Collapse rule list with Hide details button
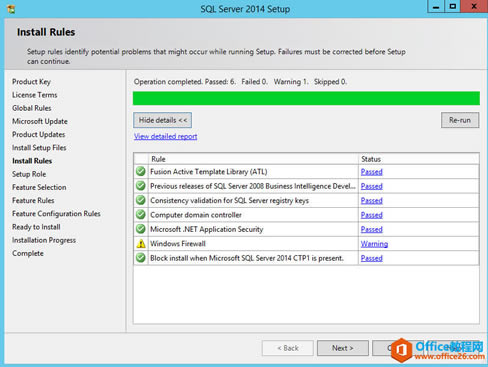Image resolution: width=488 pixels, height=367 pixels. [x=162, y=120]
